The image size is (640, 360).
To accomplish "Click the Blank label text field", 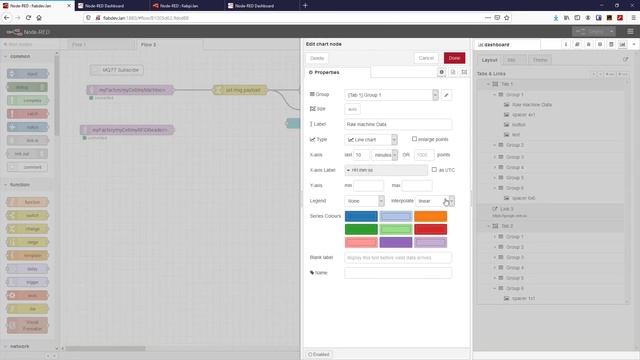I will 398,258.
